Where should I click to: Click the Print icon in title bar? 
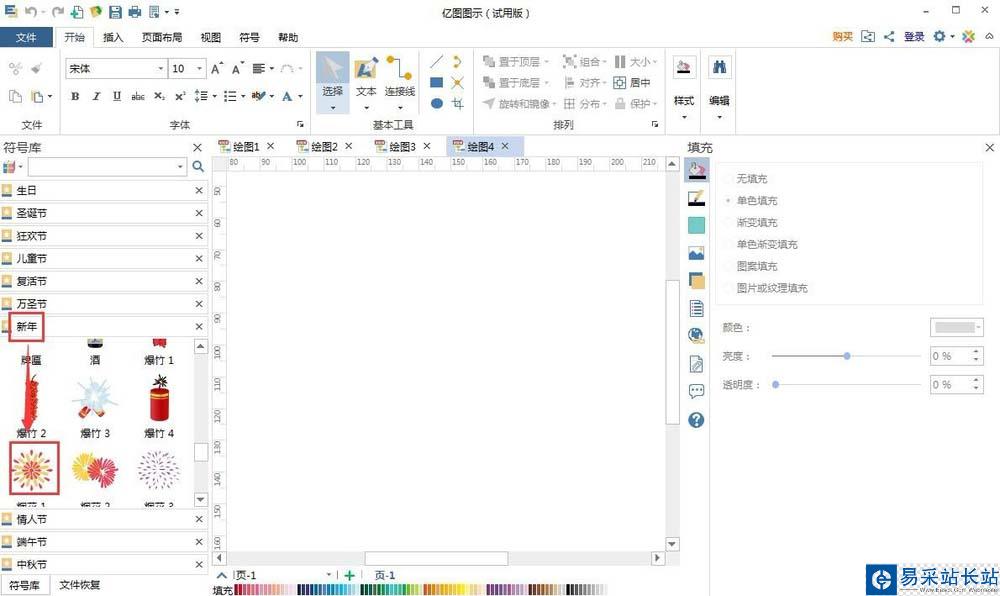135,12
